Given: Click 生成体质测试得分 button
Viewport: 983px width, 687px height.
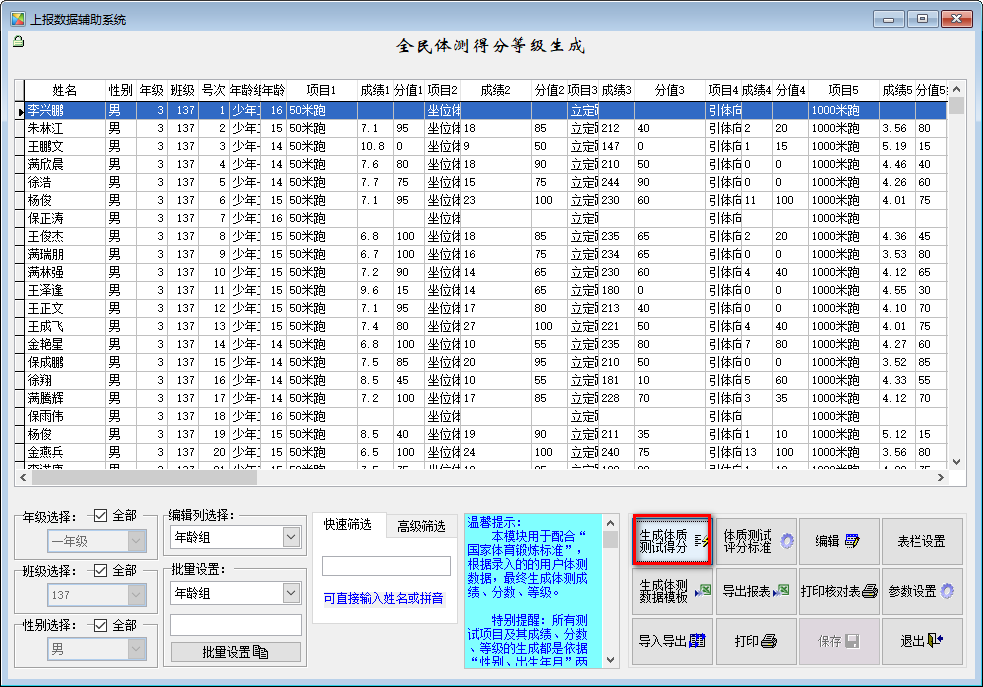Looking at the screenshot, I should point(672,541).
